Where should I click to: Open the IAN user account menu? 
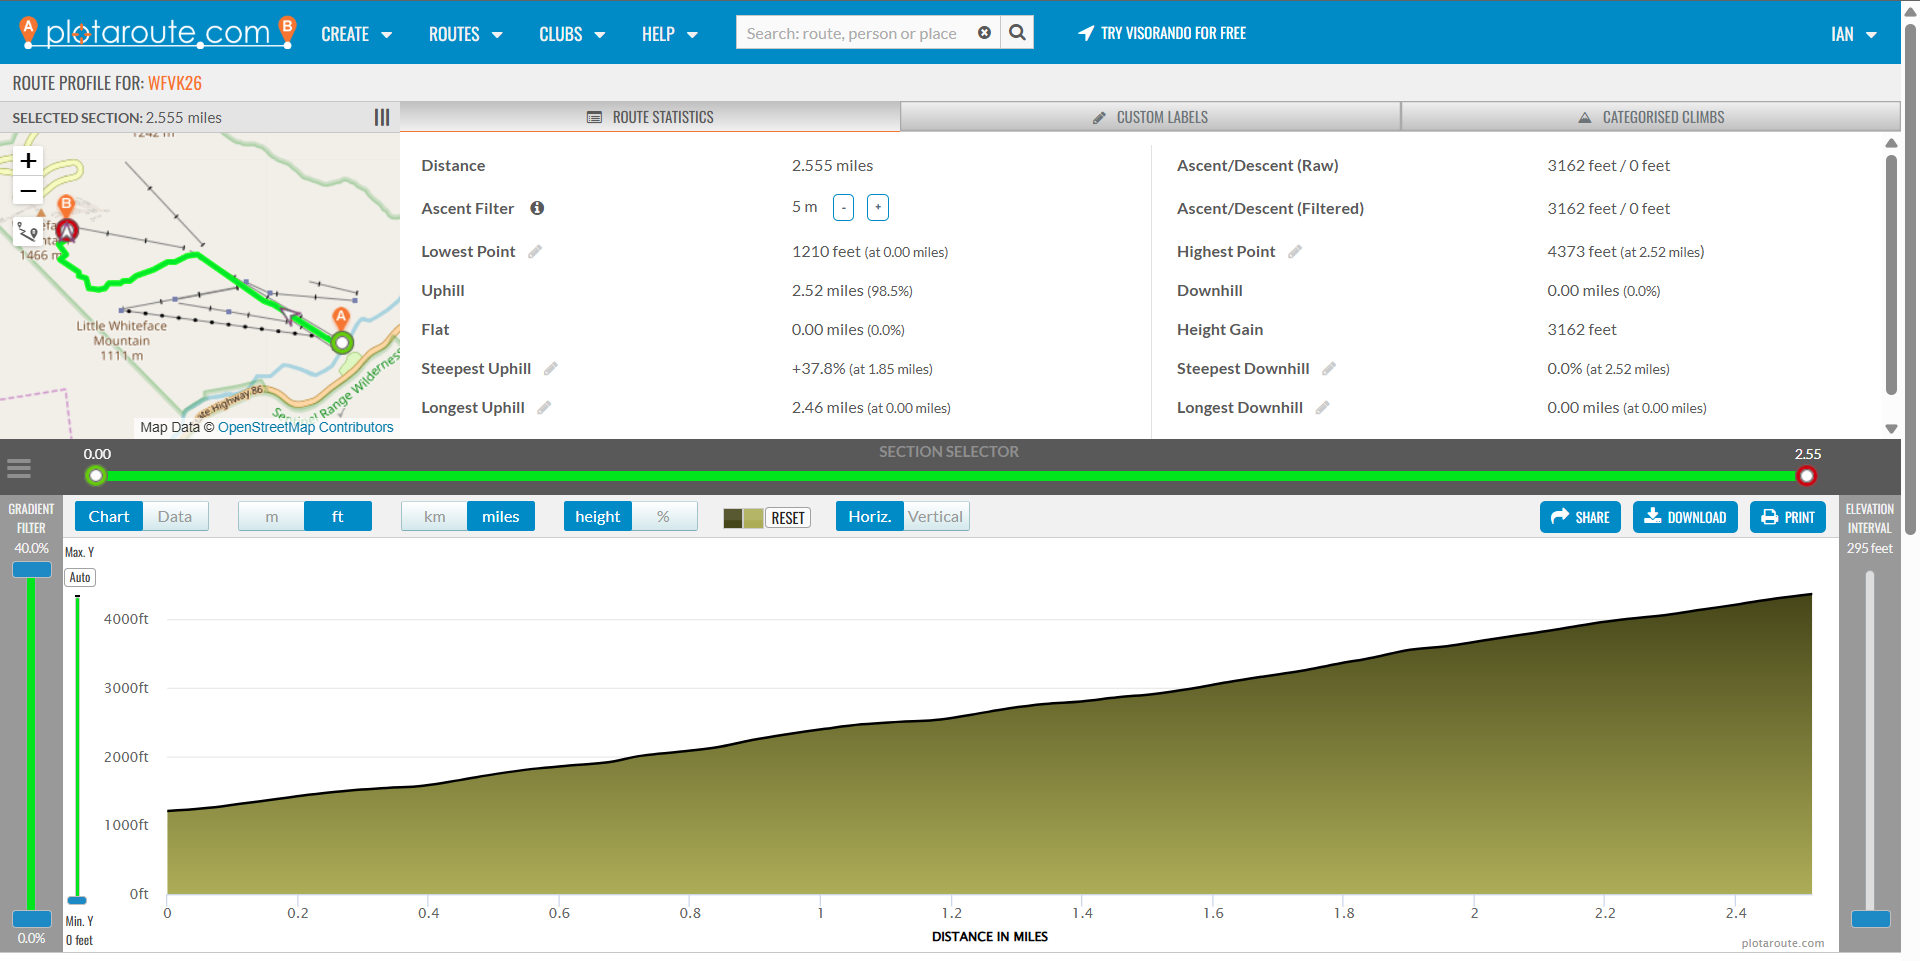1853,34
